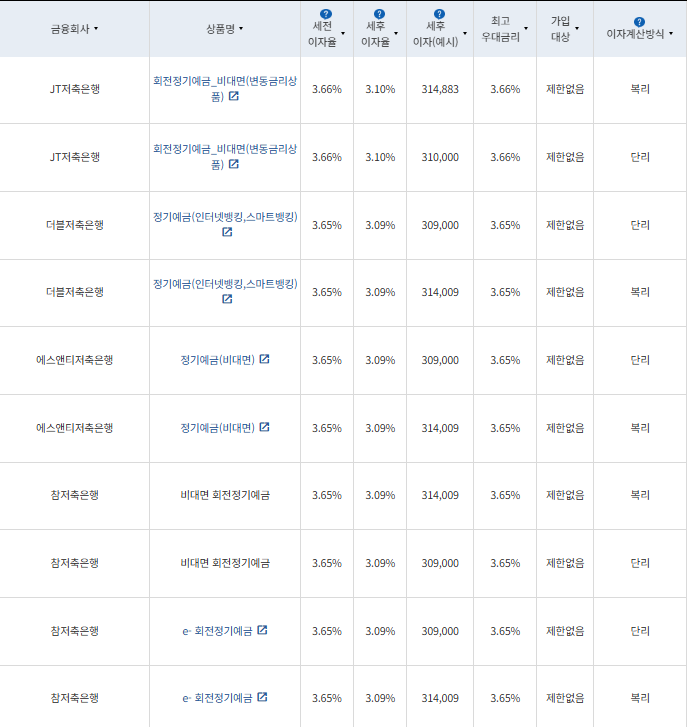Open help icon above 세전 이자율 header
Screen dimensions: 687x727
[x=326, y=14]
